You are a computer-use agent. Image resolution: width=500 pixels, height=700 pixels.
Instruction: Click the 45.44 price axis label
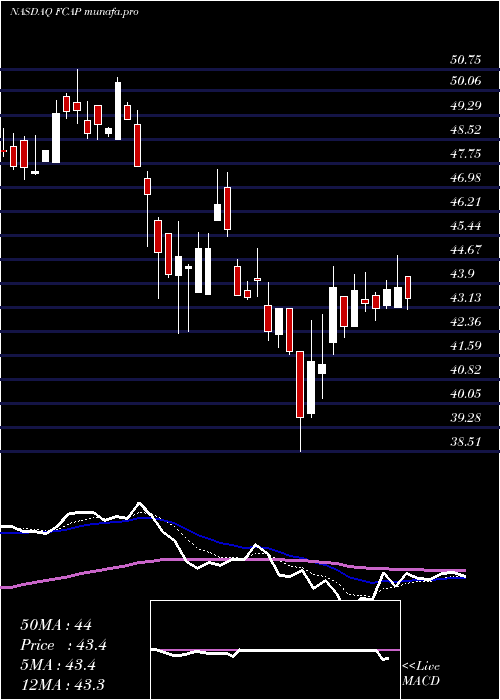click(x=465, y=226)
